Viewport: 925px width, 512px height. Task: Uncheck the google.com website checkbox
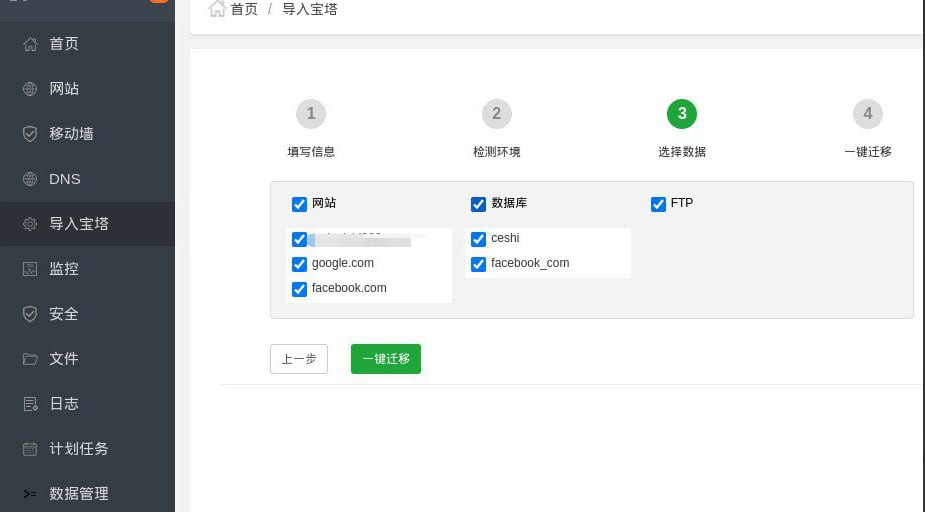click(x=299, y=264)
